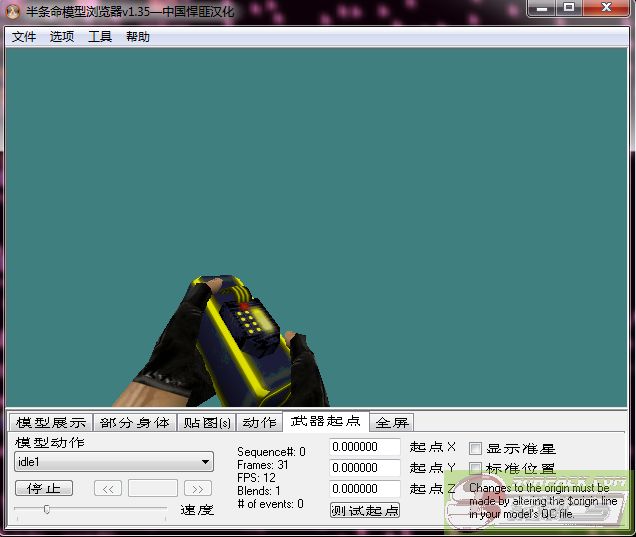Viewport: 636px width, 537px height.
Task: Enable the 标准位置 checkbox
Action: [475, 469]
